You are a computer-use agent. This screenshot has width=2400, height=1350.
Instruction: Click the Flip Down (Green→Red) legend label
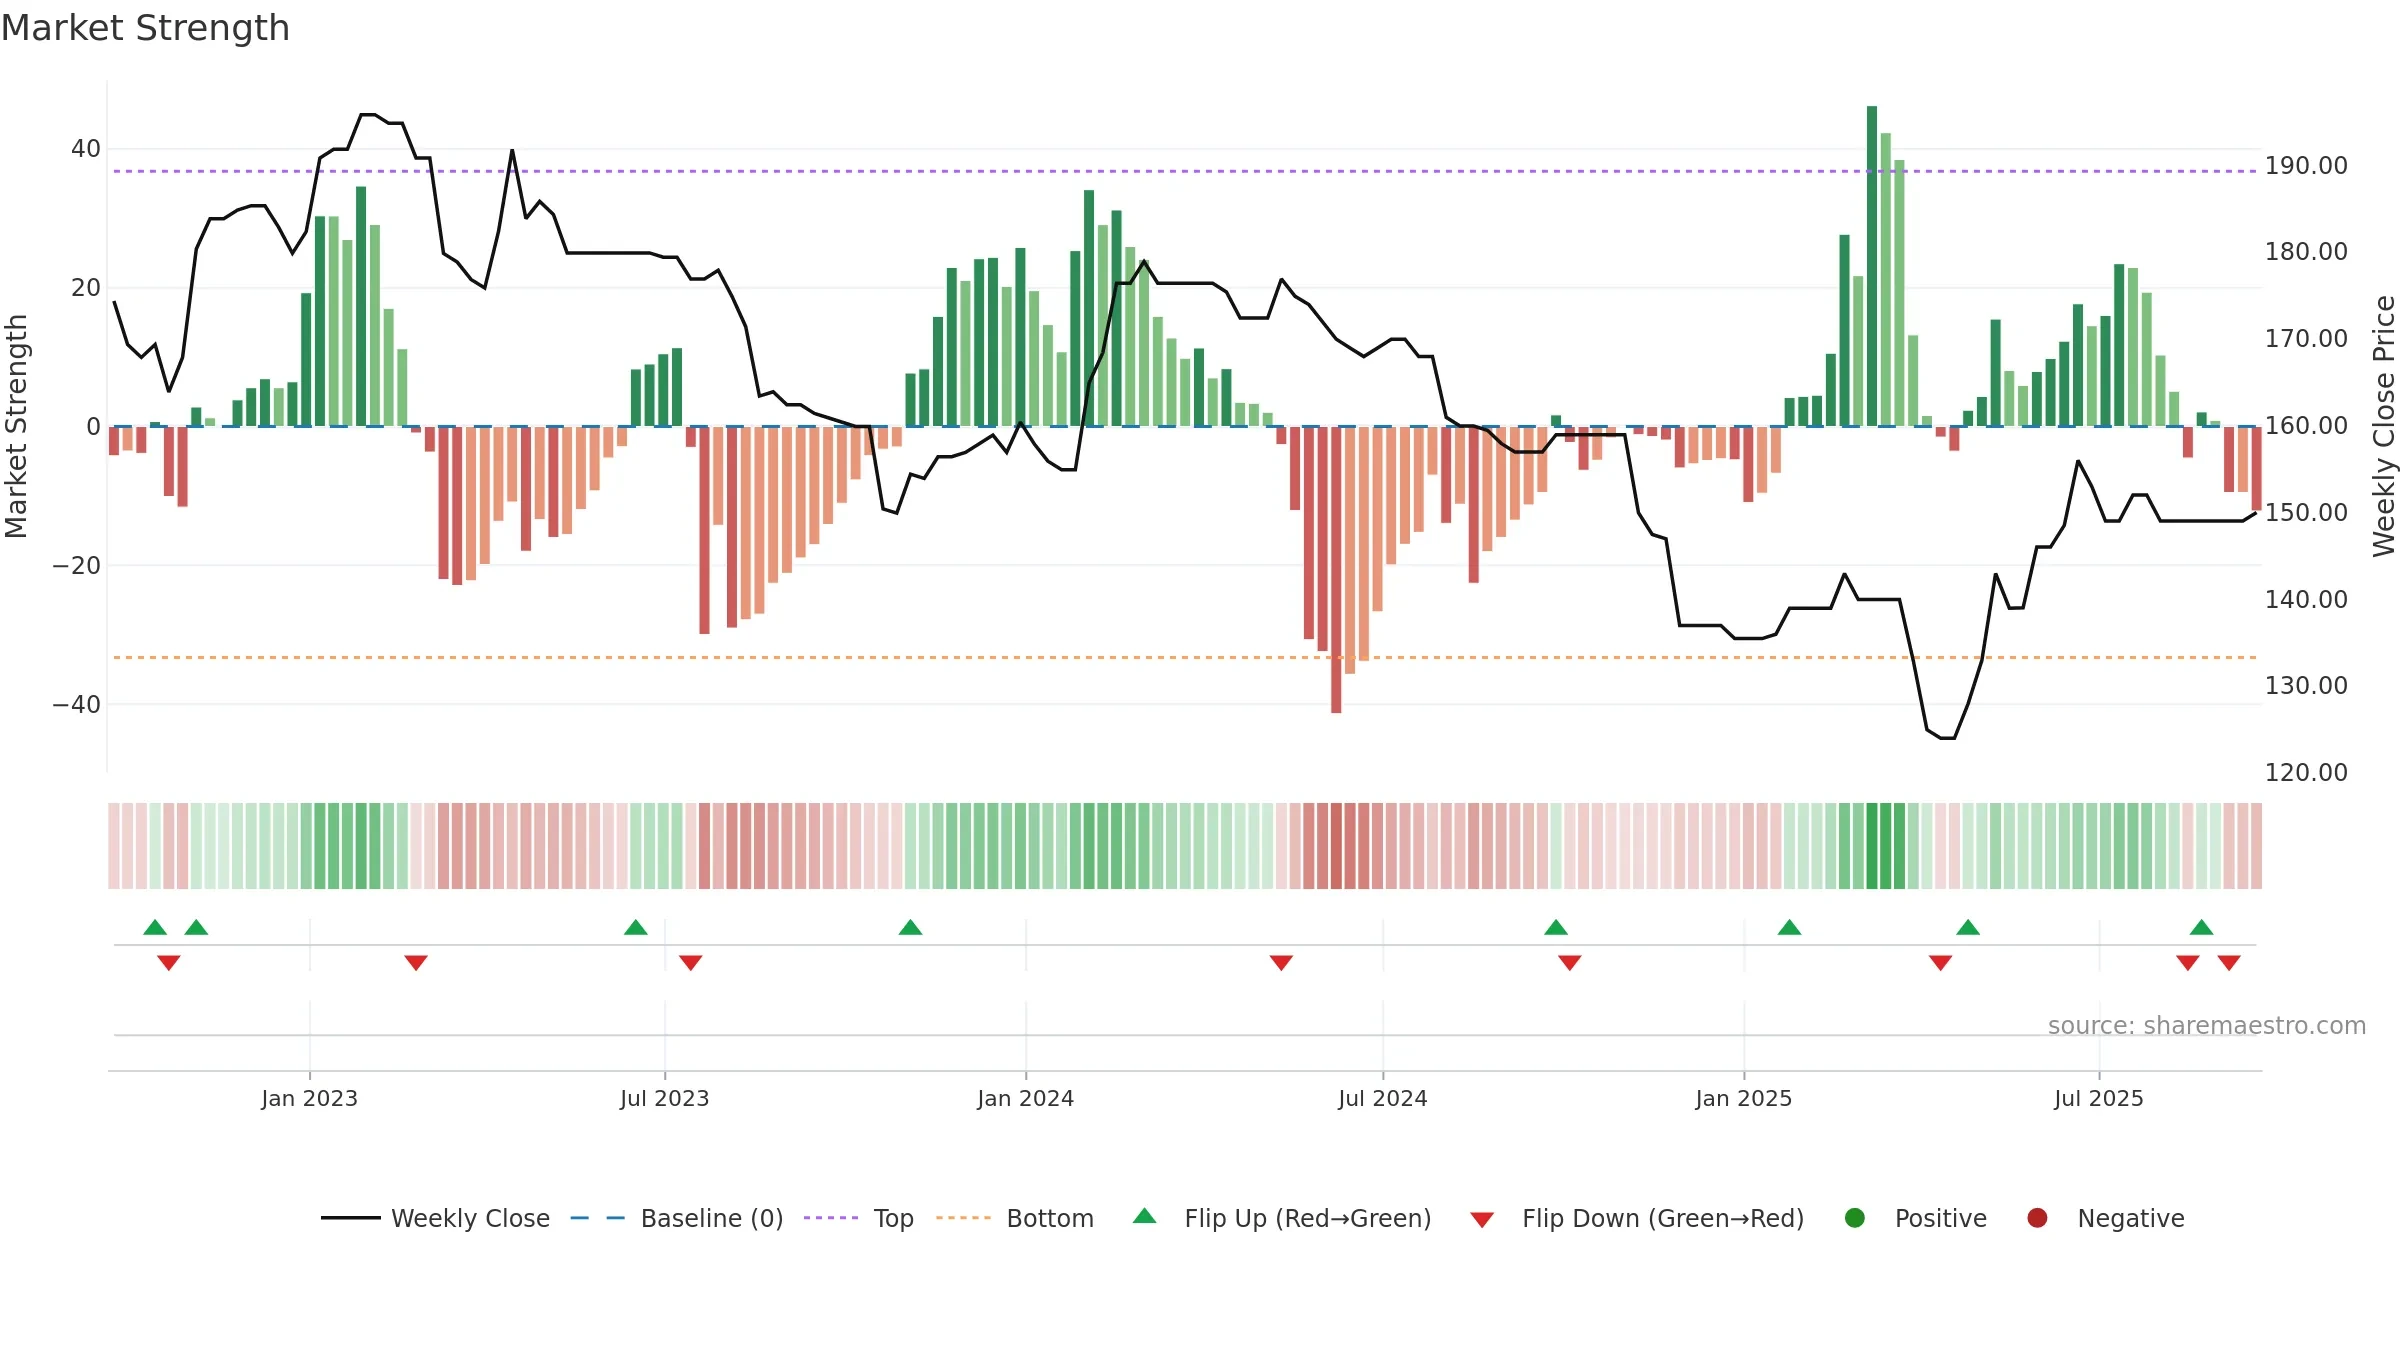tap(1663, 1218)
